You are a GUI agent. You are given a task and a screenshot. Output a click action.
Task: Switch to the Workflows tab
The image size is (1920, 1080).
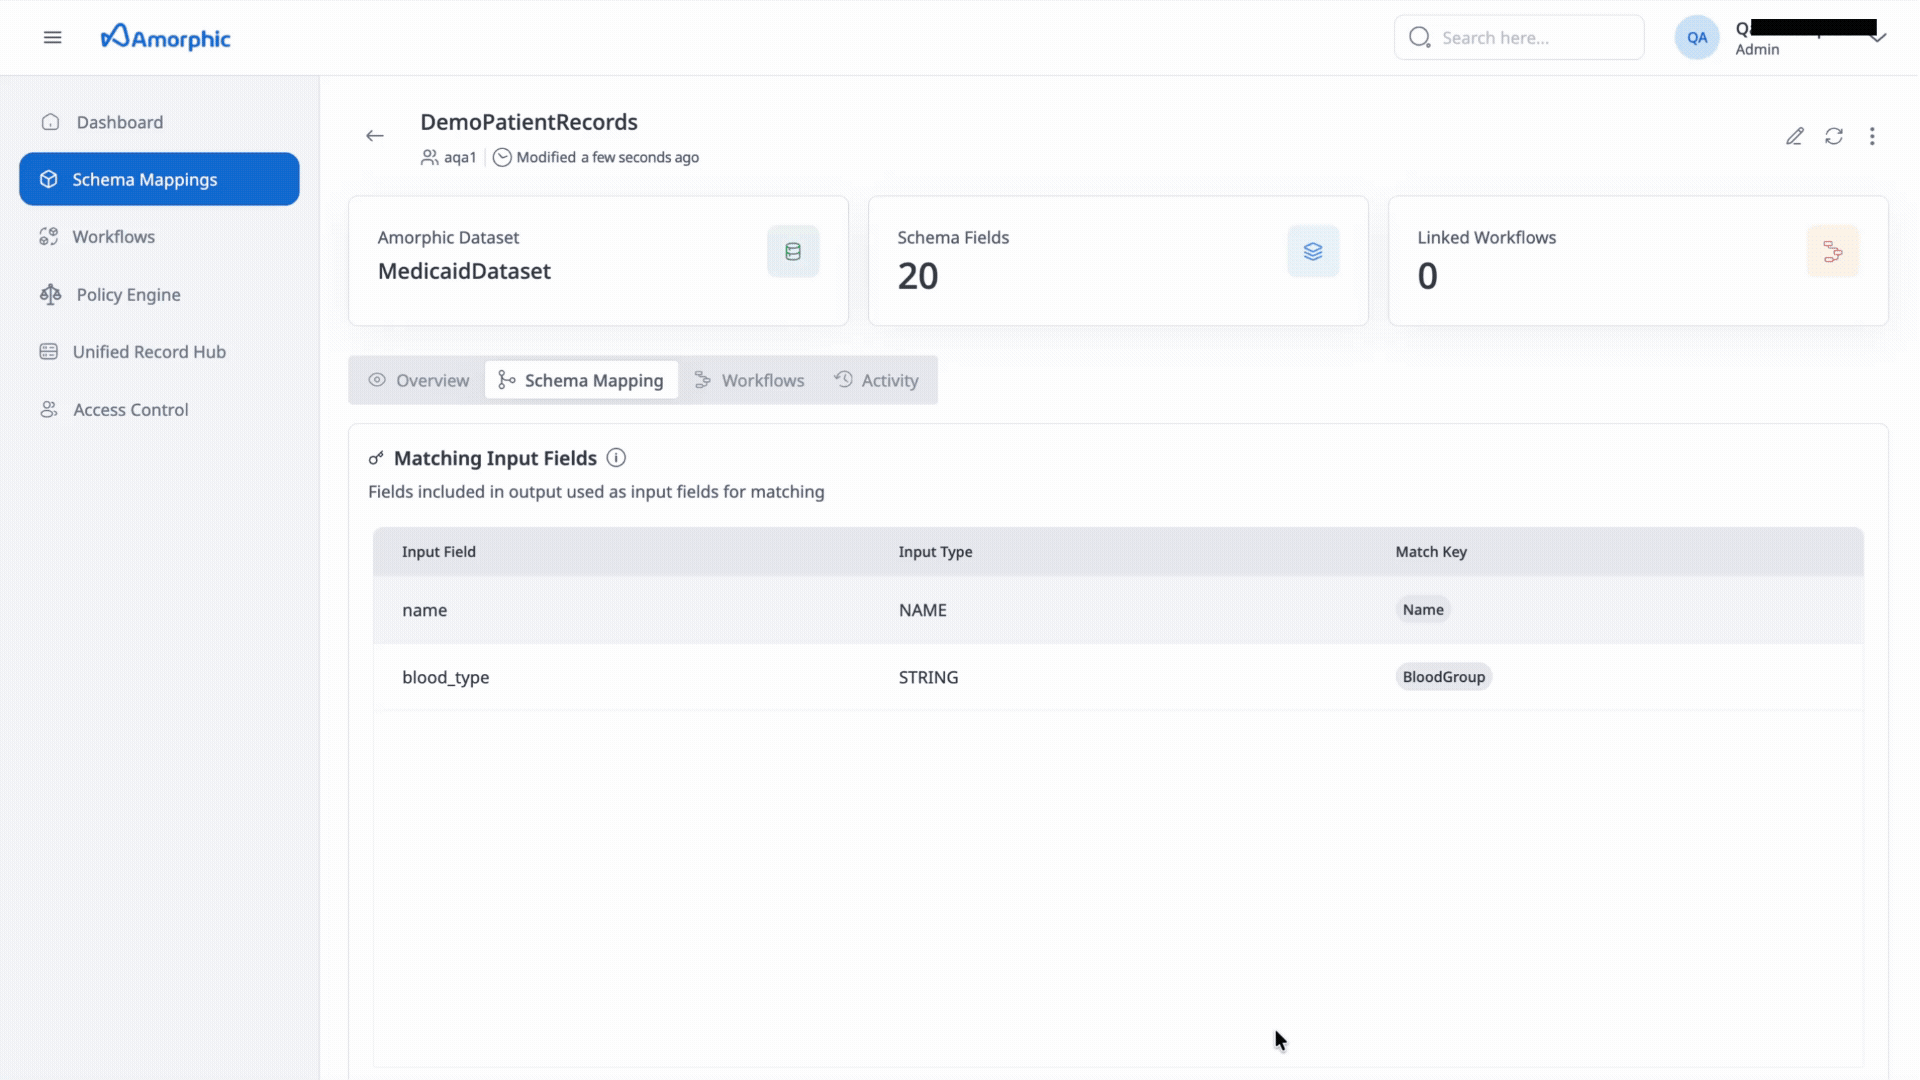[750, 380]
